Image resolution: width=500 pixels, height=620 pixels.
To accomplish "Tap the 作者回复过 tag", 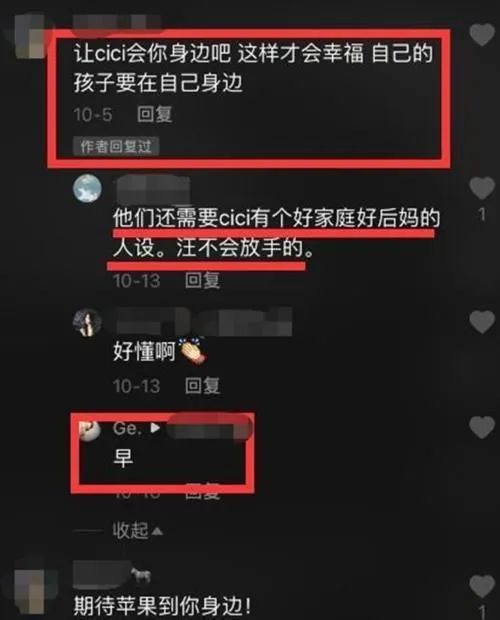I will tap(116, 146).
